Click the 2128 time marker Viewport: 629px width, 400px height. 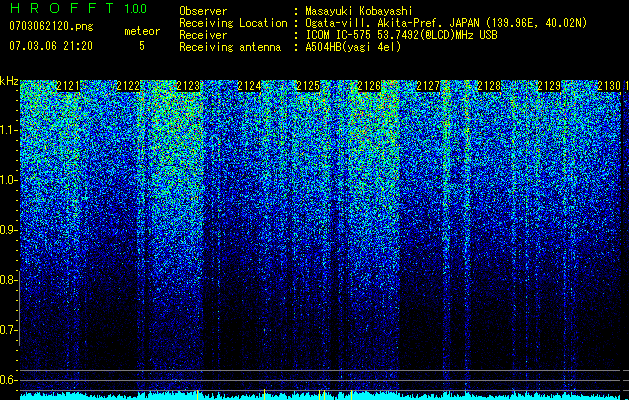[489, 86]
